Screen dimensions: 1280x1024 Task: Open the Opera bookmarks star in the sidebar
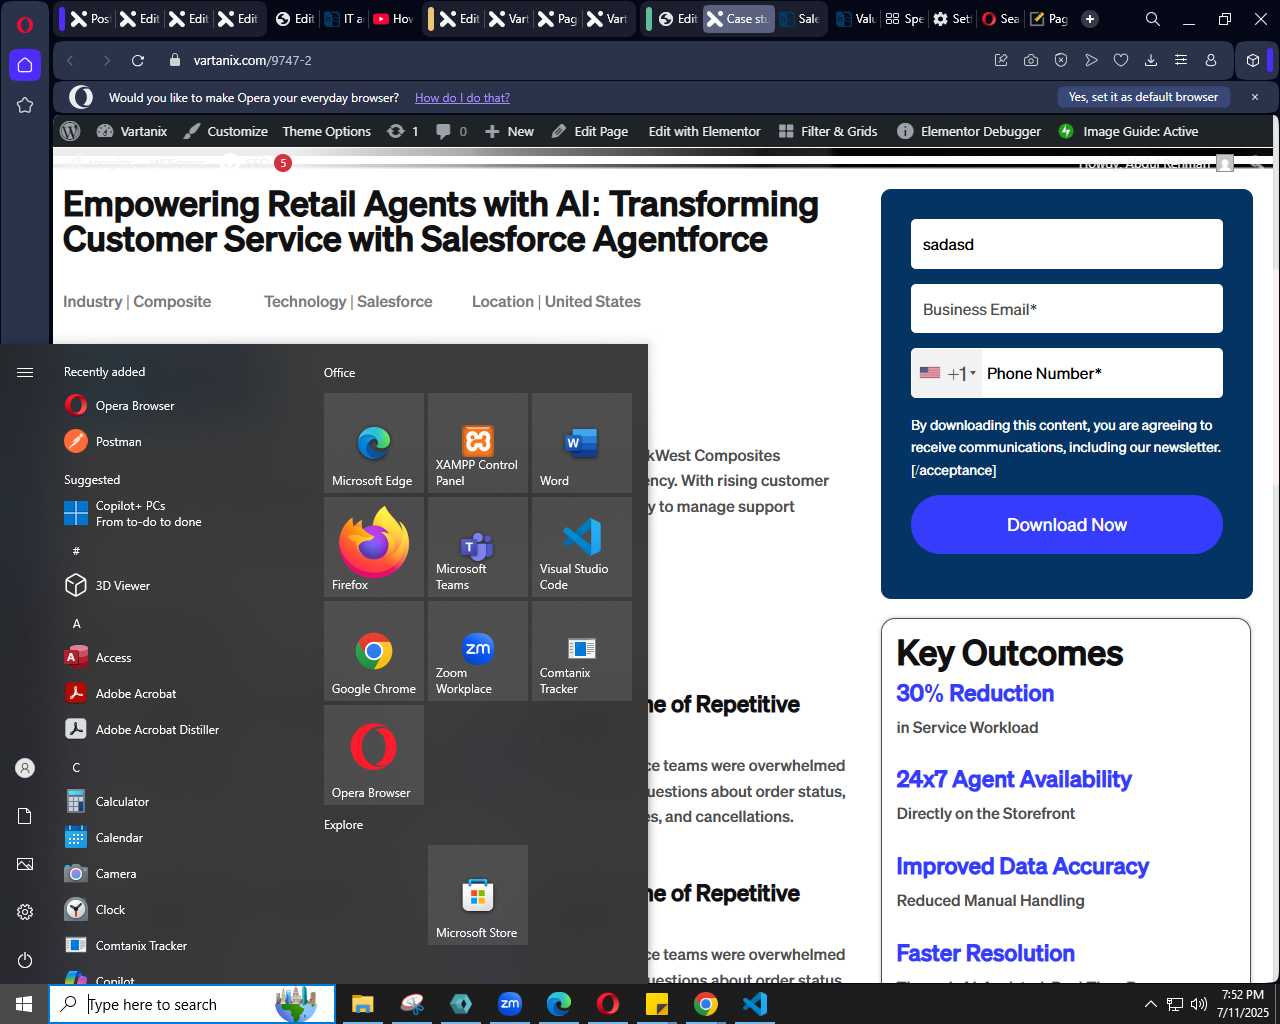(x=25, y=105)
